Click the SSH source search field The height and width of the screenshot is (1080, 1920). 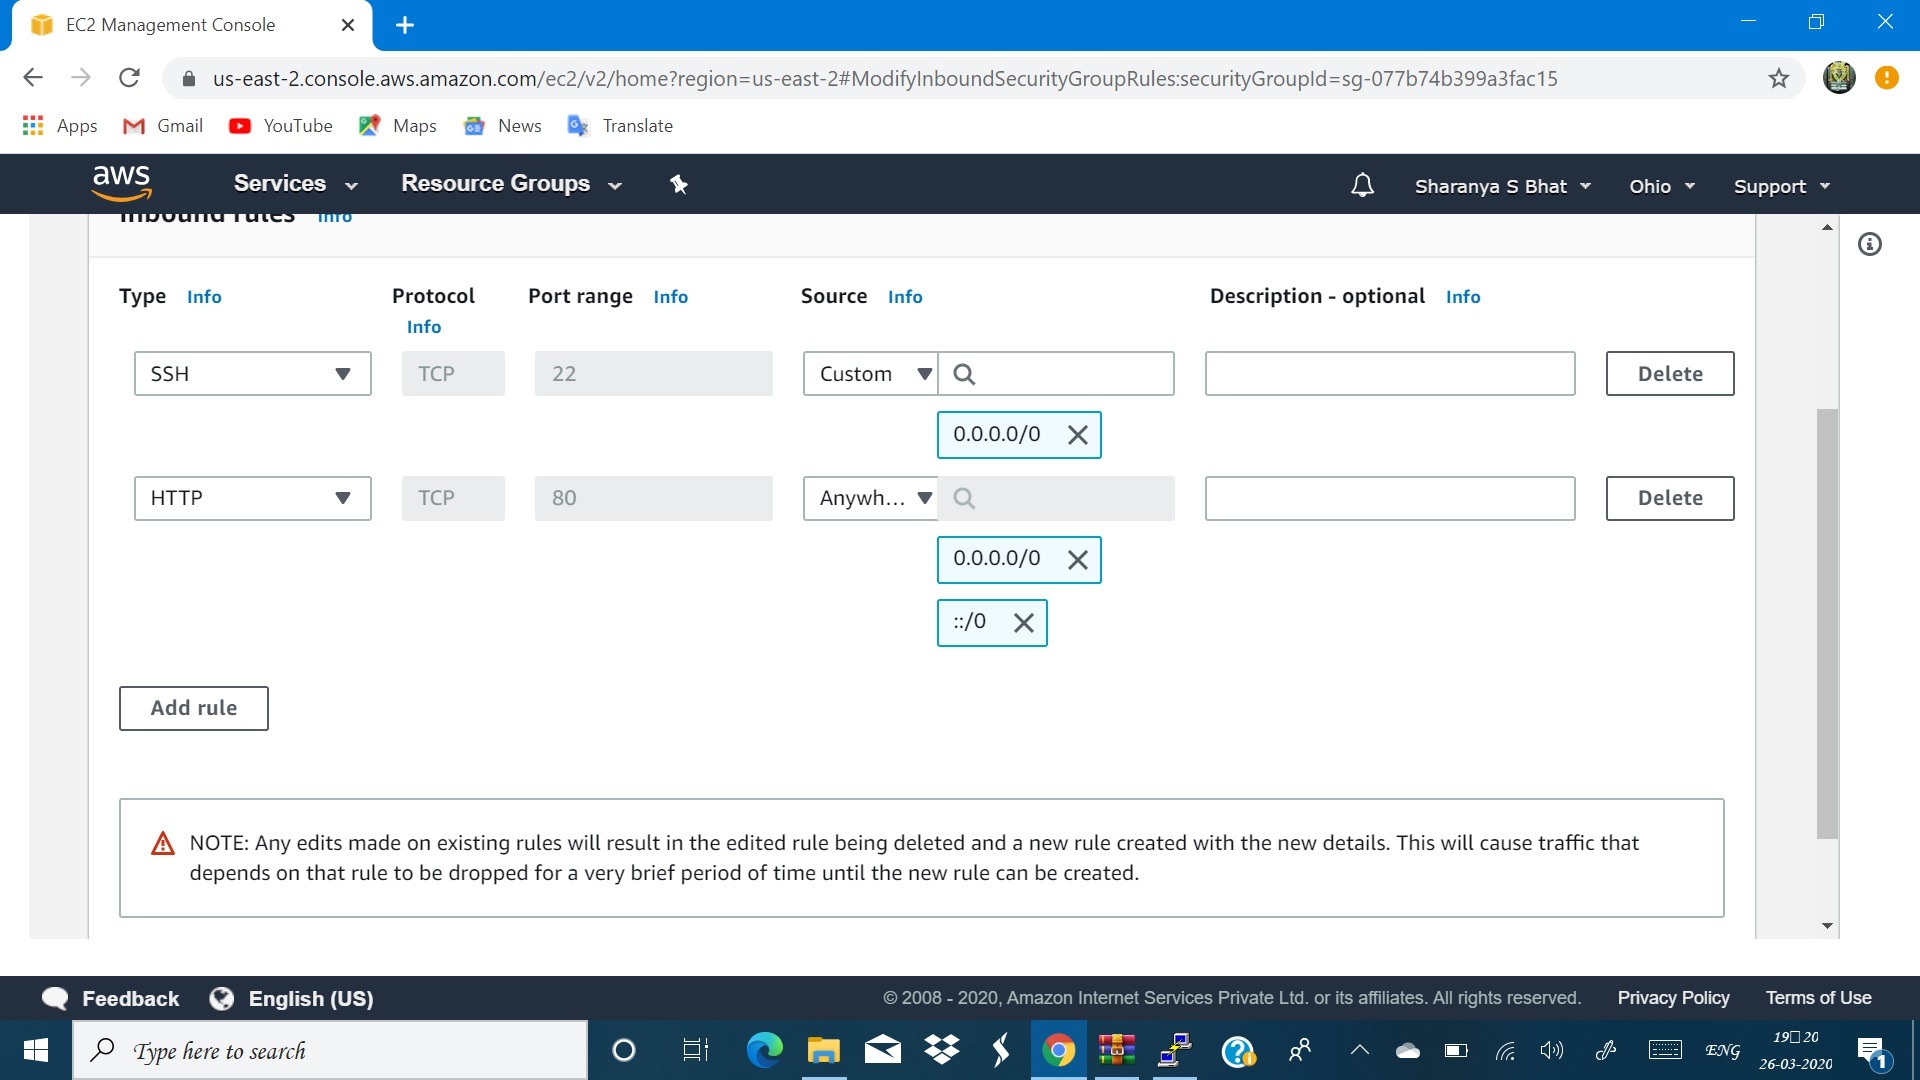pyautogui.click(x=1056, y=373)
